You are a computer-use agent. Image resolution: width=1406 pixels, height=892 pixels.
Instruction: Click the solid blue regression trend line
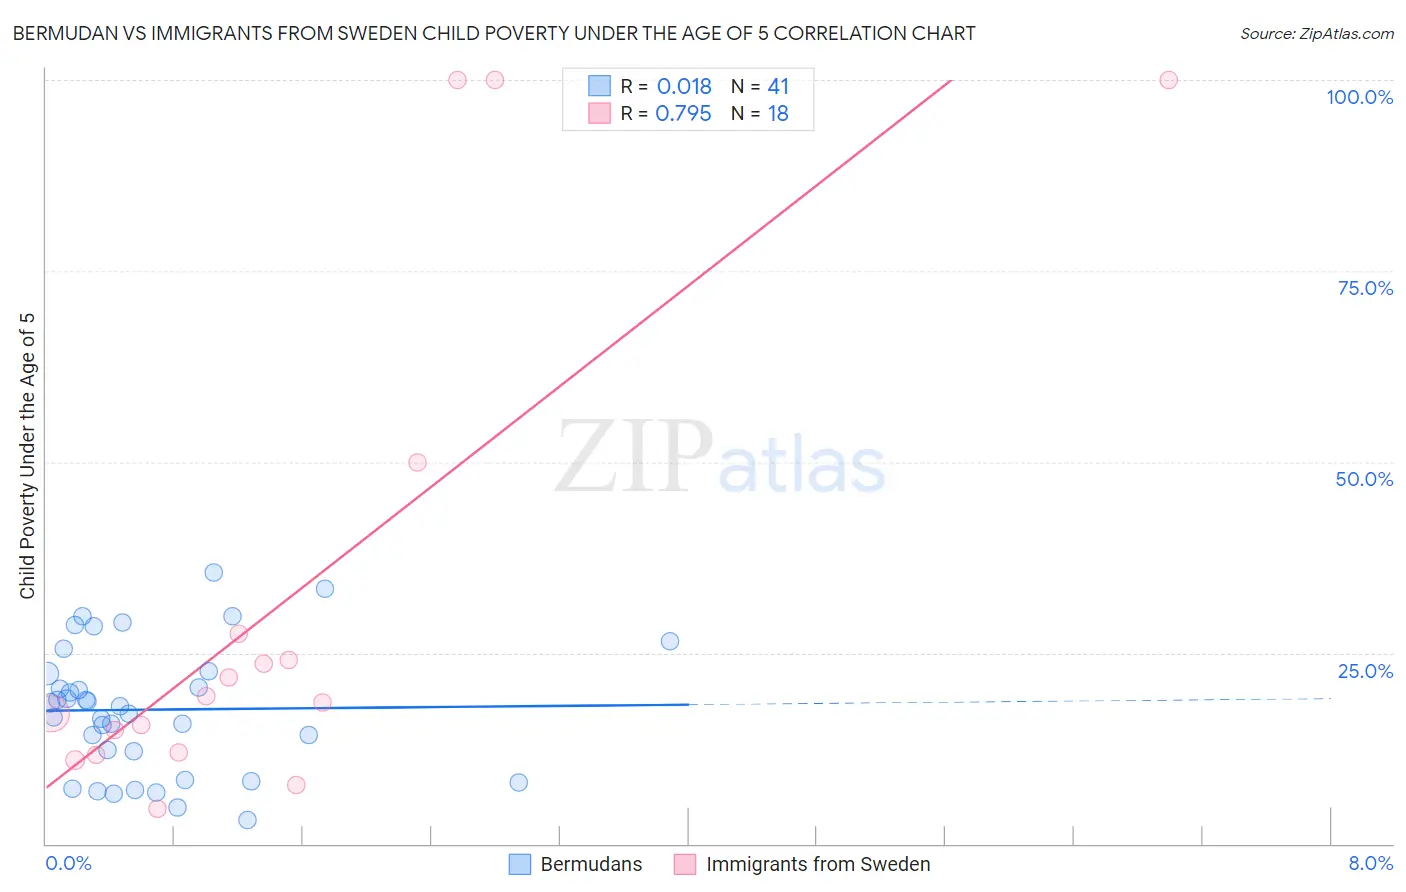[367, 707]
